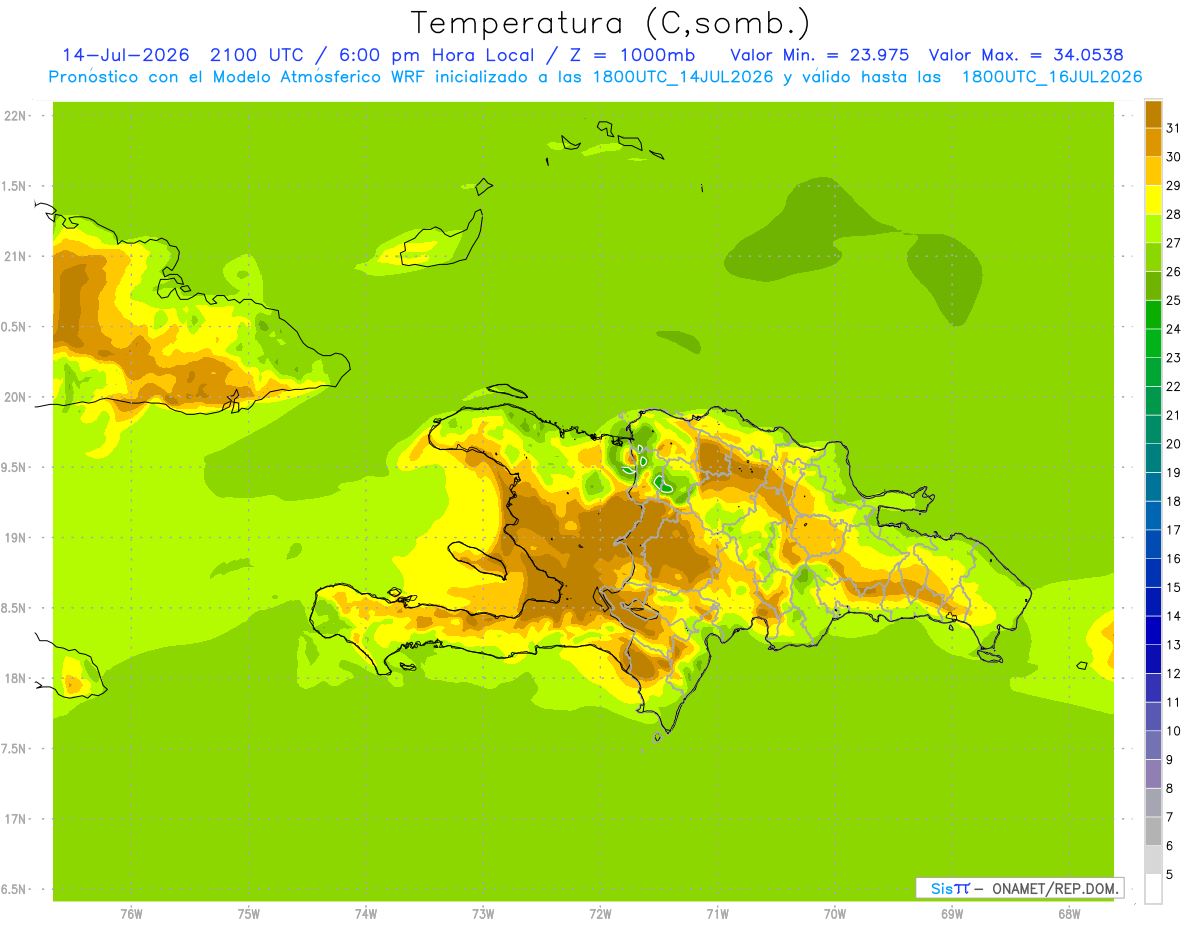Select the date "14-Jul-2026" in header

(126, 55)
